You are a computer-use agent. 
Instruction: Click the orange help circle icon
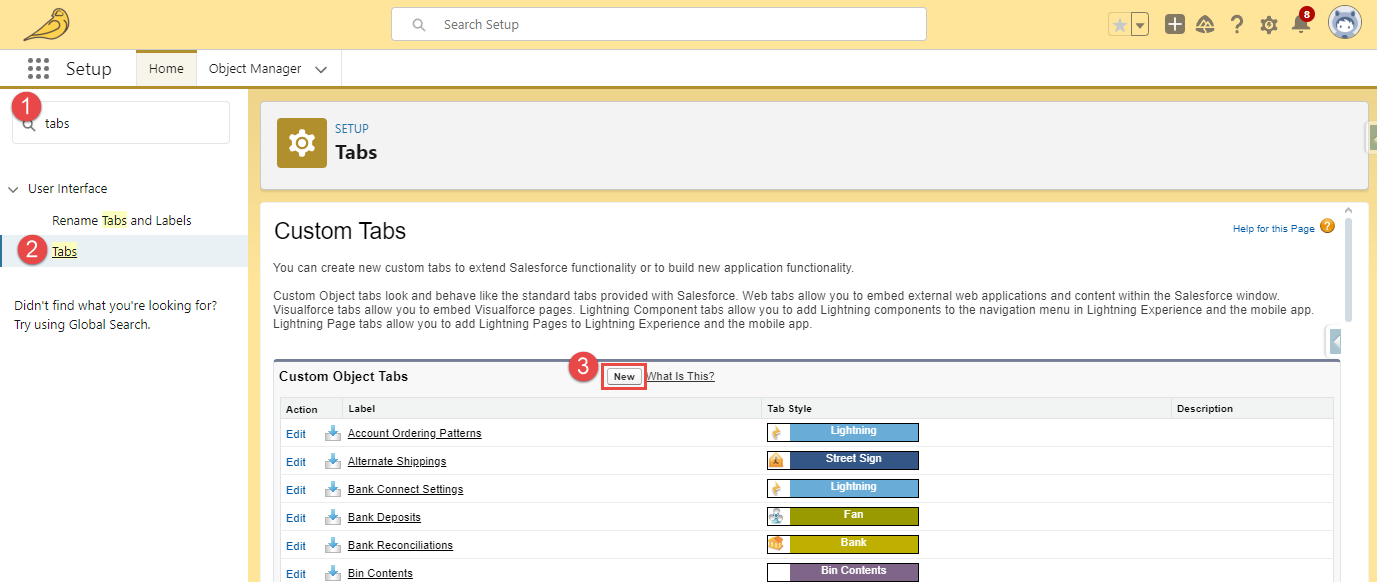pyautogui.click(x=1327, y=226)
